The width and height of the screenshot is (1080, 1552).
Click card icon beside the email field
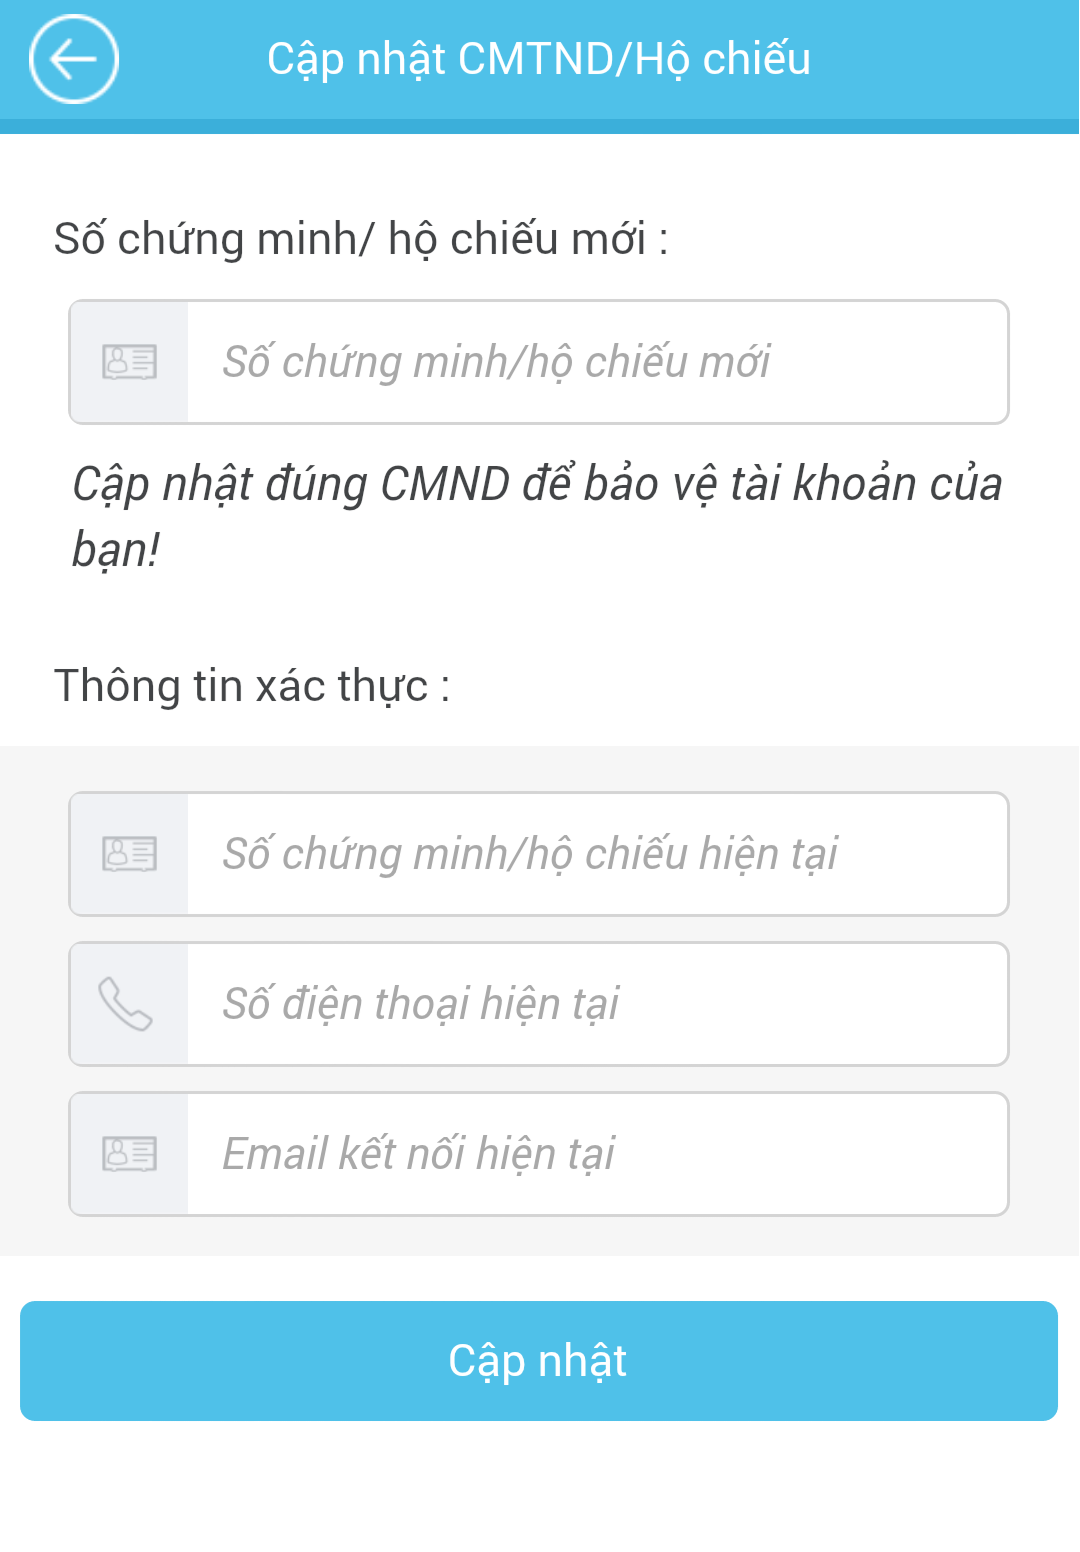[130, 1154]
